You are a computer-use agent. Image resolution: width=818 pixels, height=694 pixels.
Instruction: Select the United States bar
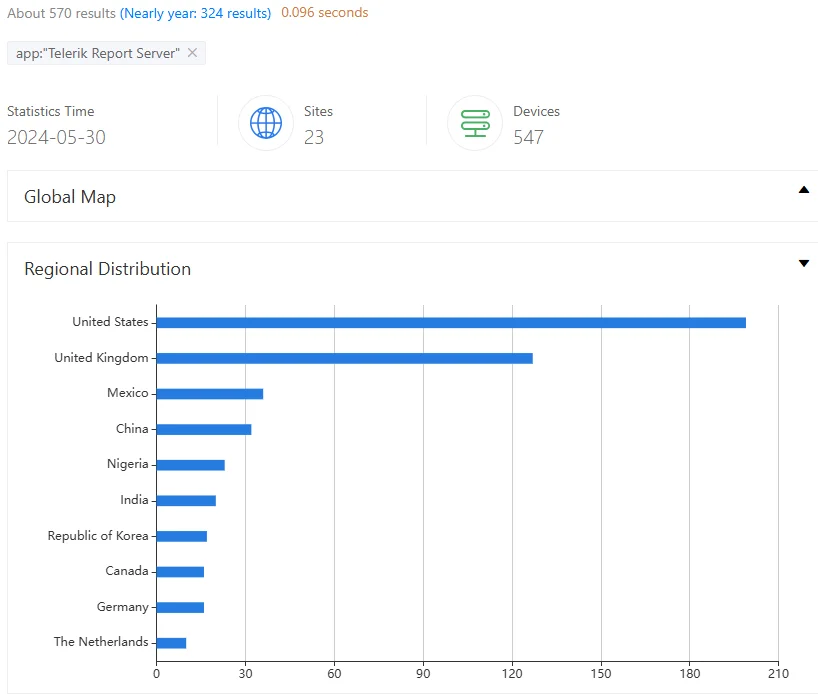[451, 322]
